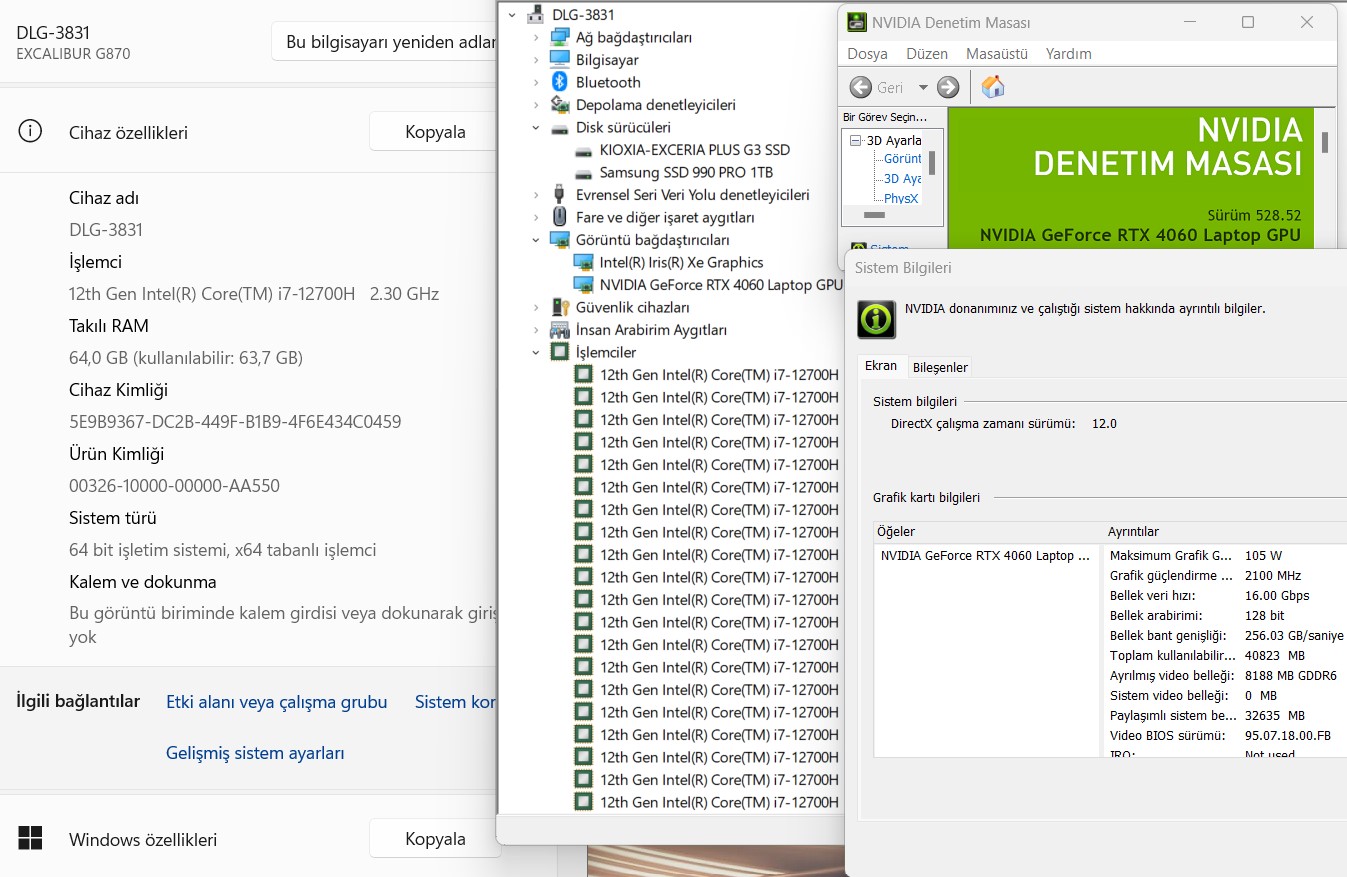Open the Düzen menu

pyautogui.click(x=927, y=54)
